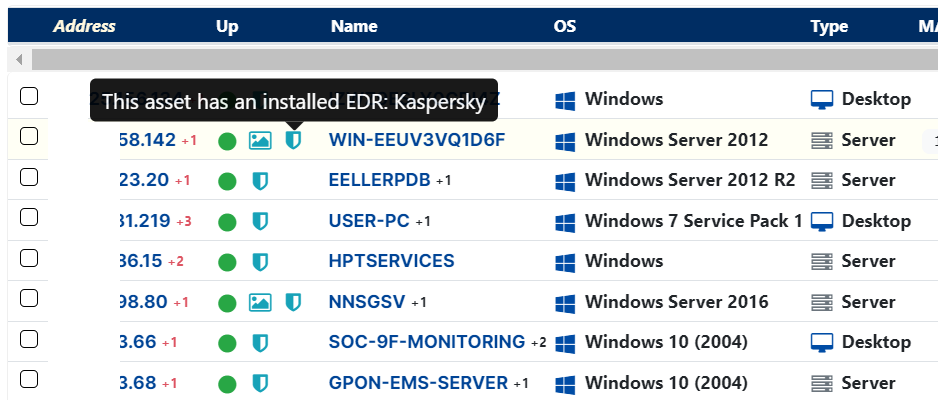Open the NNSGSV asset name link
The height and width of the screenshot is (400, 938).
(x=367, y=302)
